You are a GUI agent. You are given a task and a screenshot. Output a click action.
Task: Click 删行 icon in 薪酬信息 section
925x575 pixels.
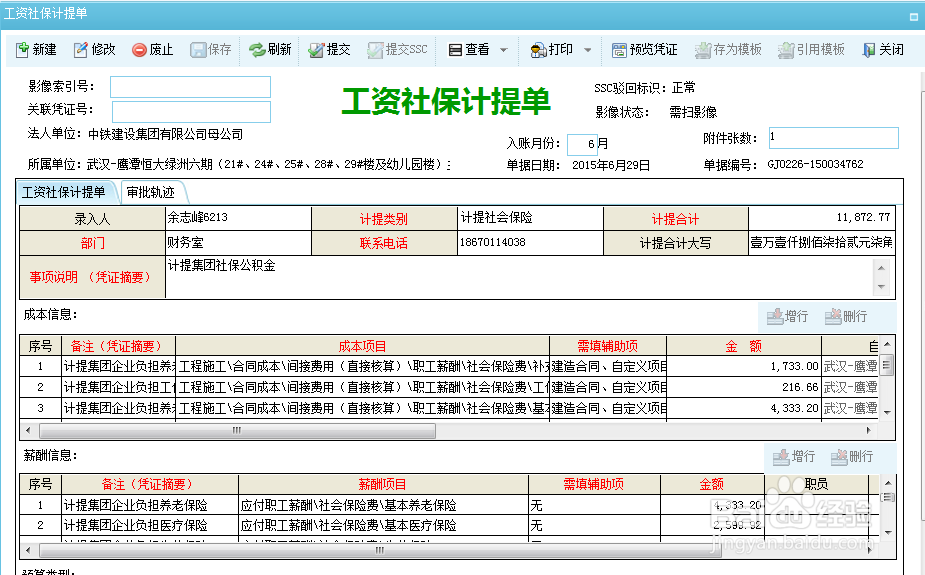(839, 456)
